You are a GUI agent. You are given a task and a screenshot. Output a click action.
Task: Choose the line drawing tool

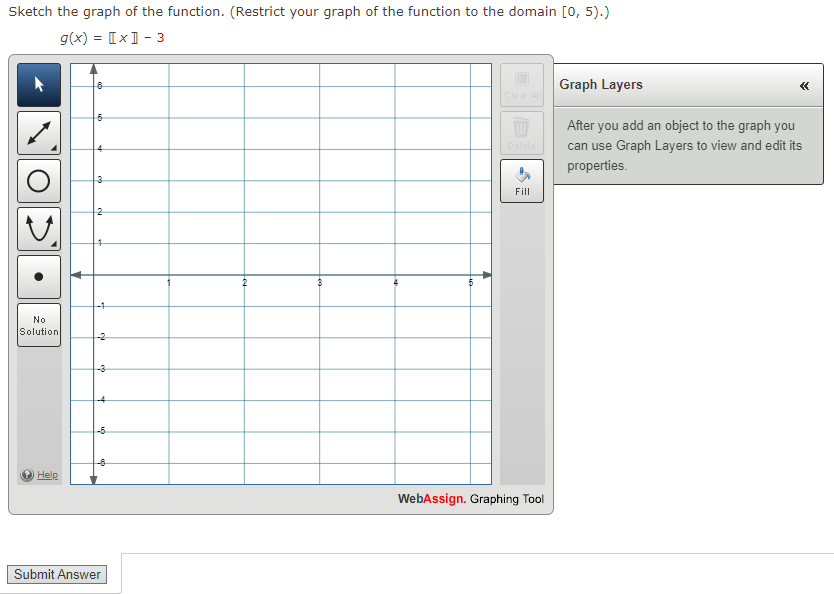tap(38, 133)
